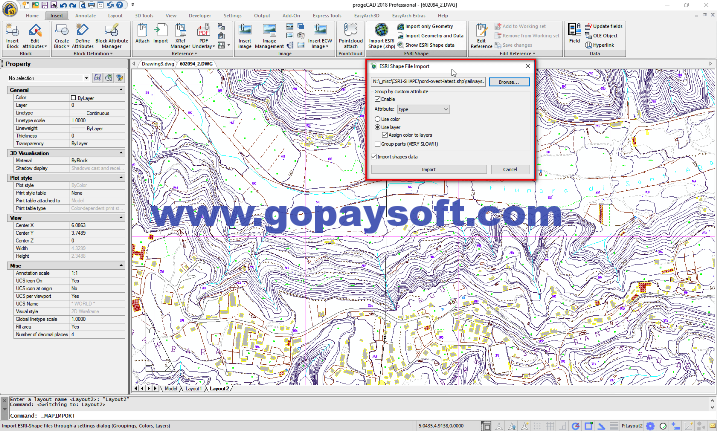Click the Browse... button

(x=509, y=82)
